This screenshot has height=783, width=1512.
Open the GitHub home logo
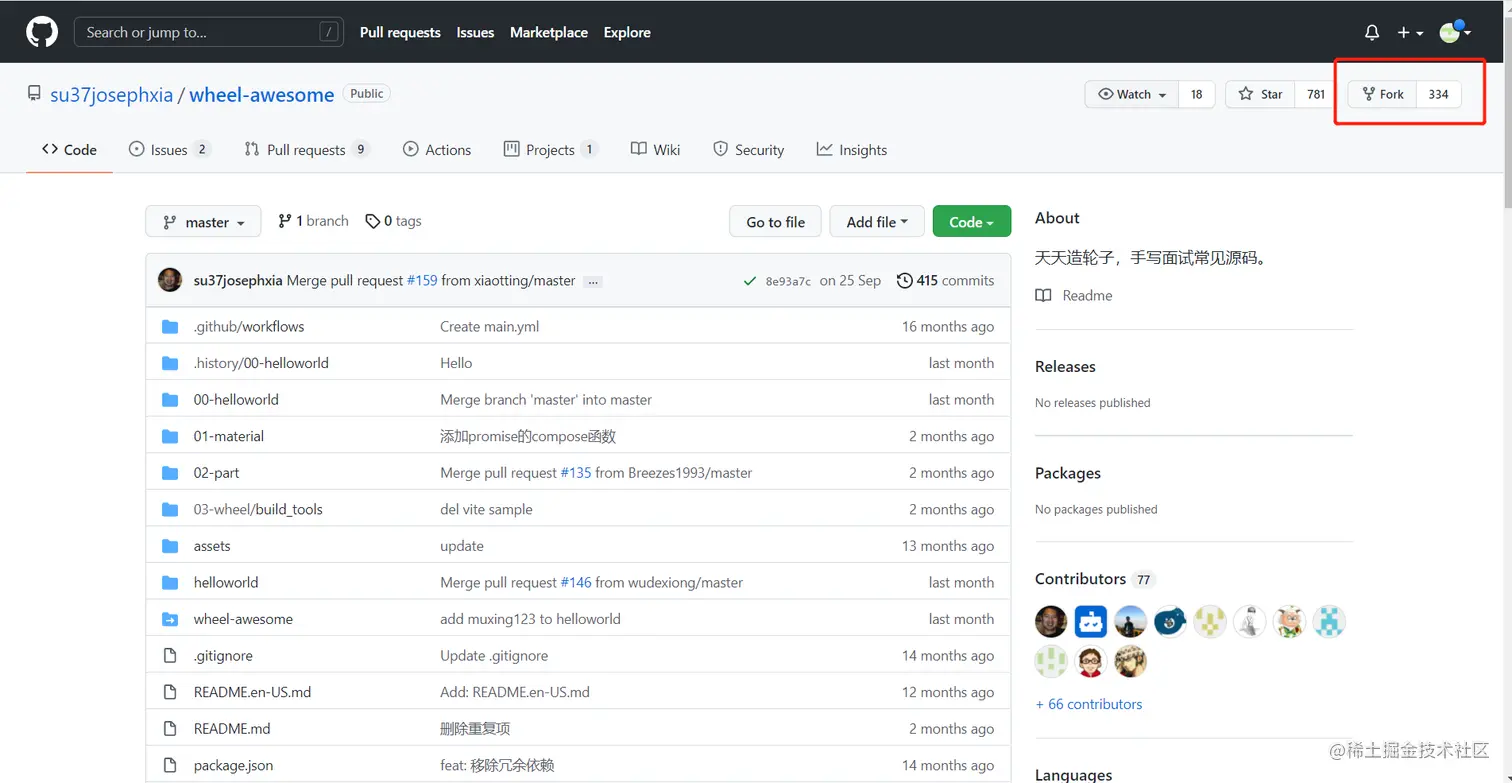42,32
